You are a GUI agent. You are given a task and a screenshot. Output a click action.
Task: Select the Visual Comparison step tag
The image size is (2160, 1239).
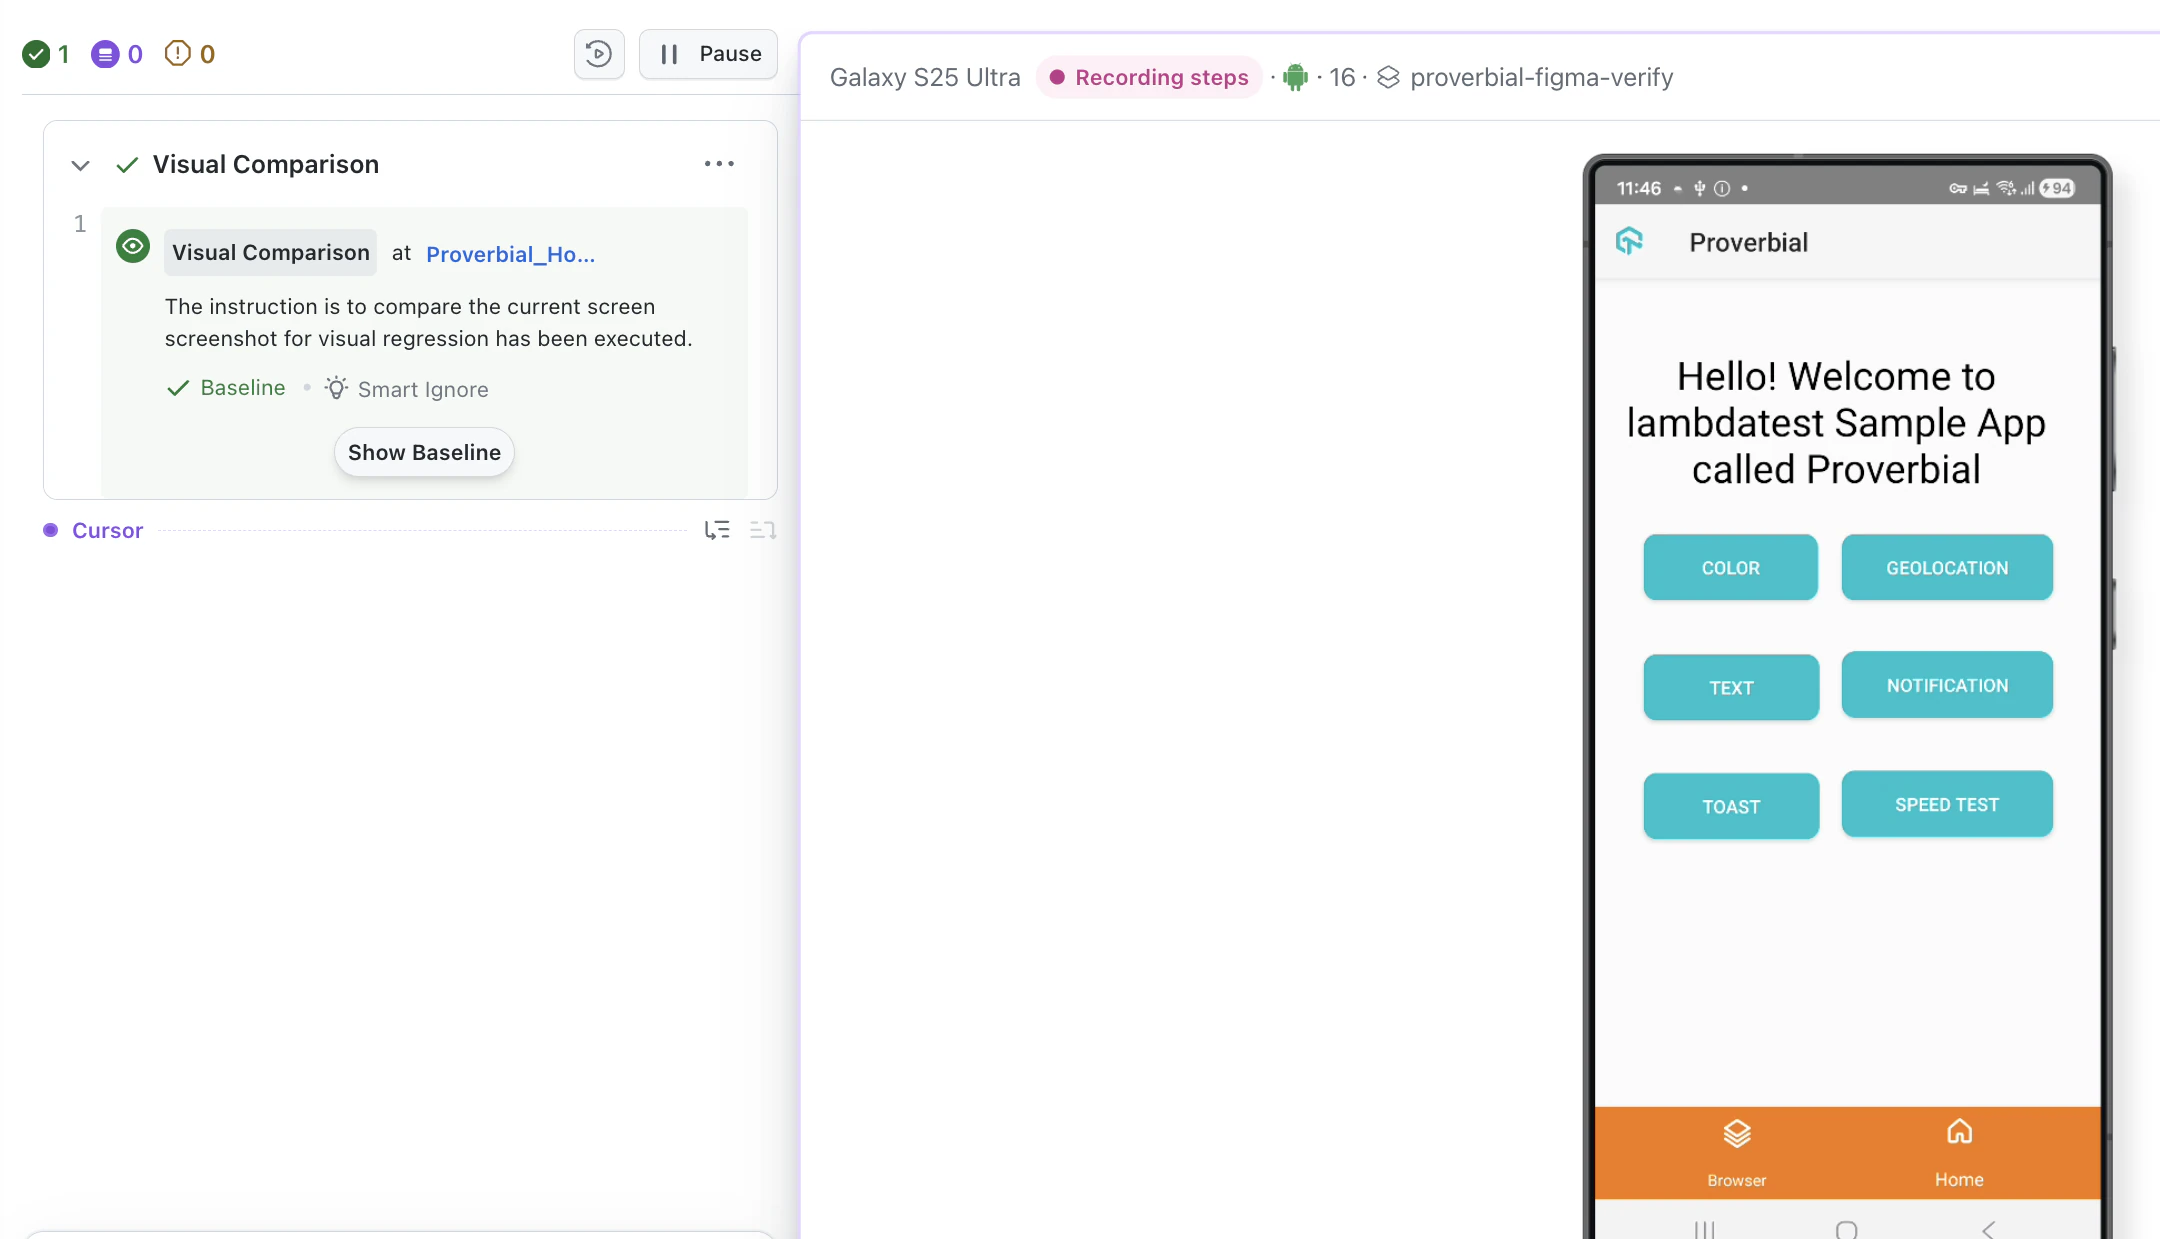coord(270,253)
